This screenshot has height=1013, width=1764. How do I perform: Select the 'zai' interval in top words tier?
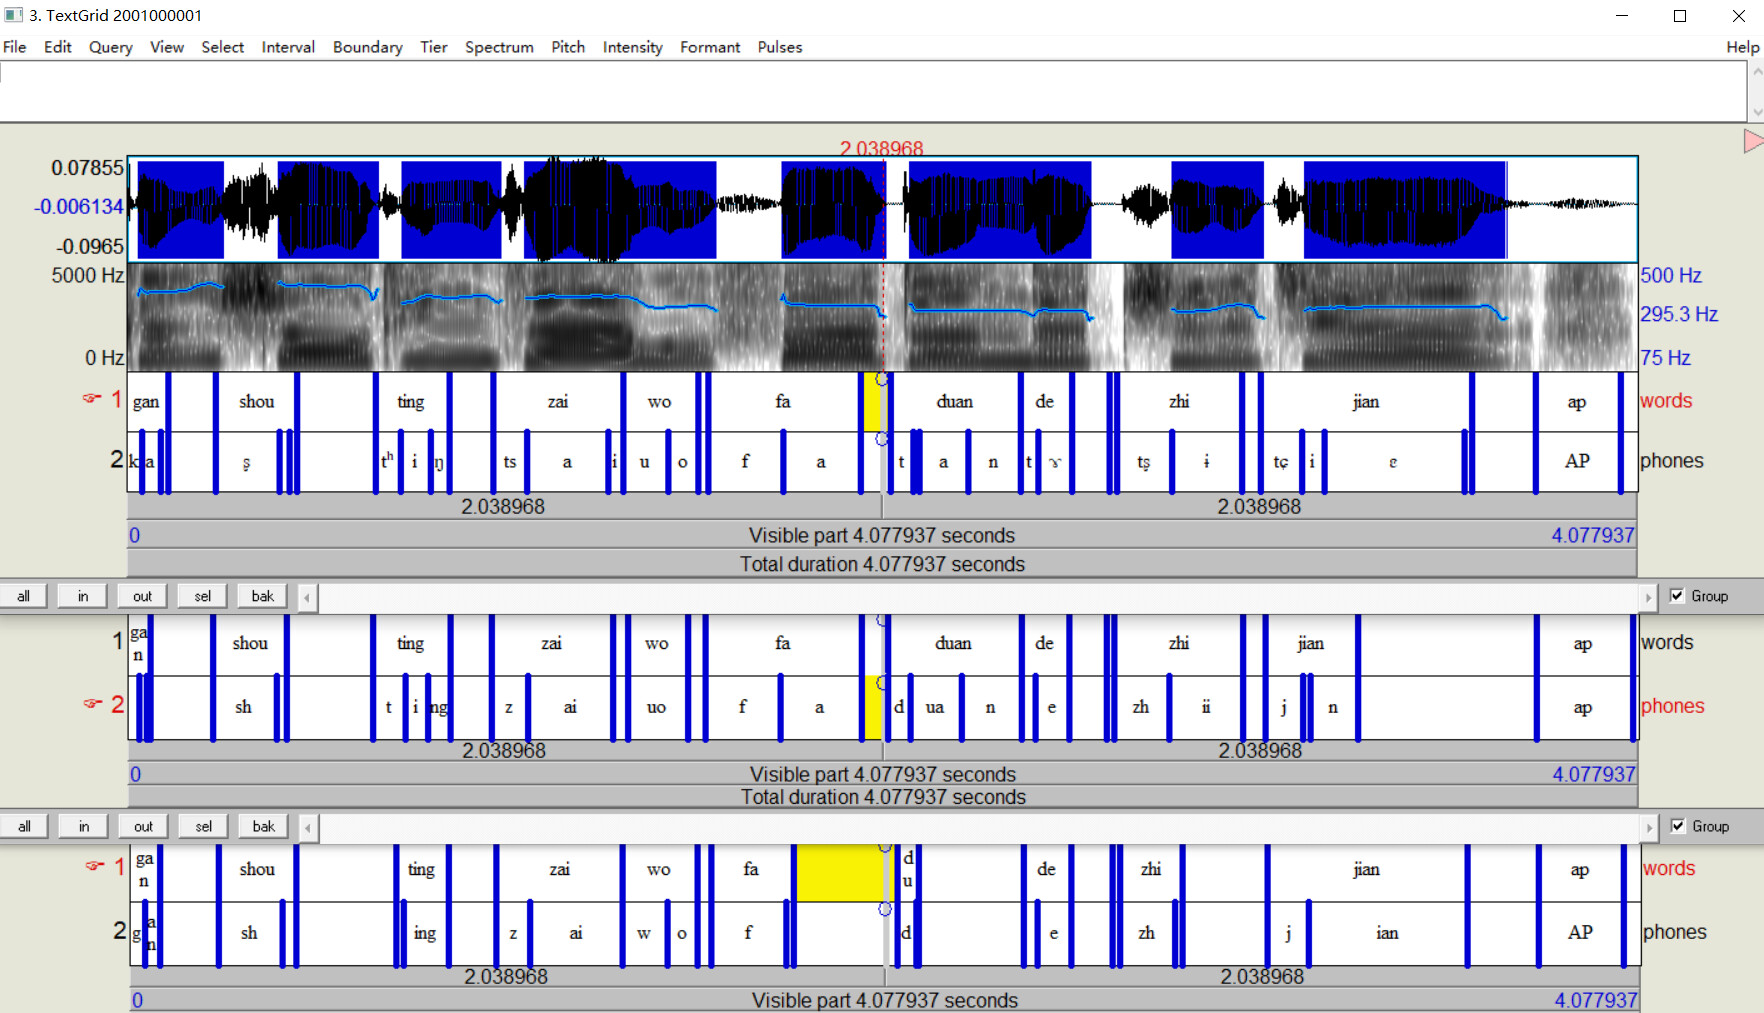pos(557,402)
